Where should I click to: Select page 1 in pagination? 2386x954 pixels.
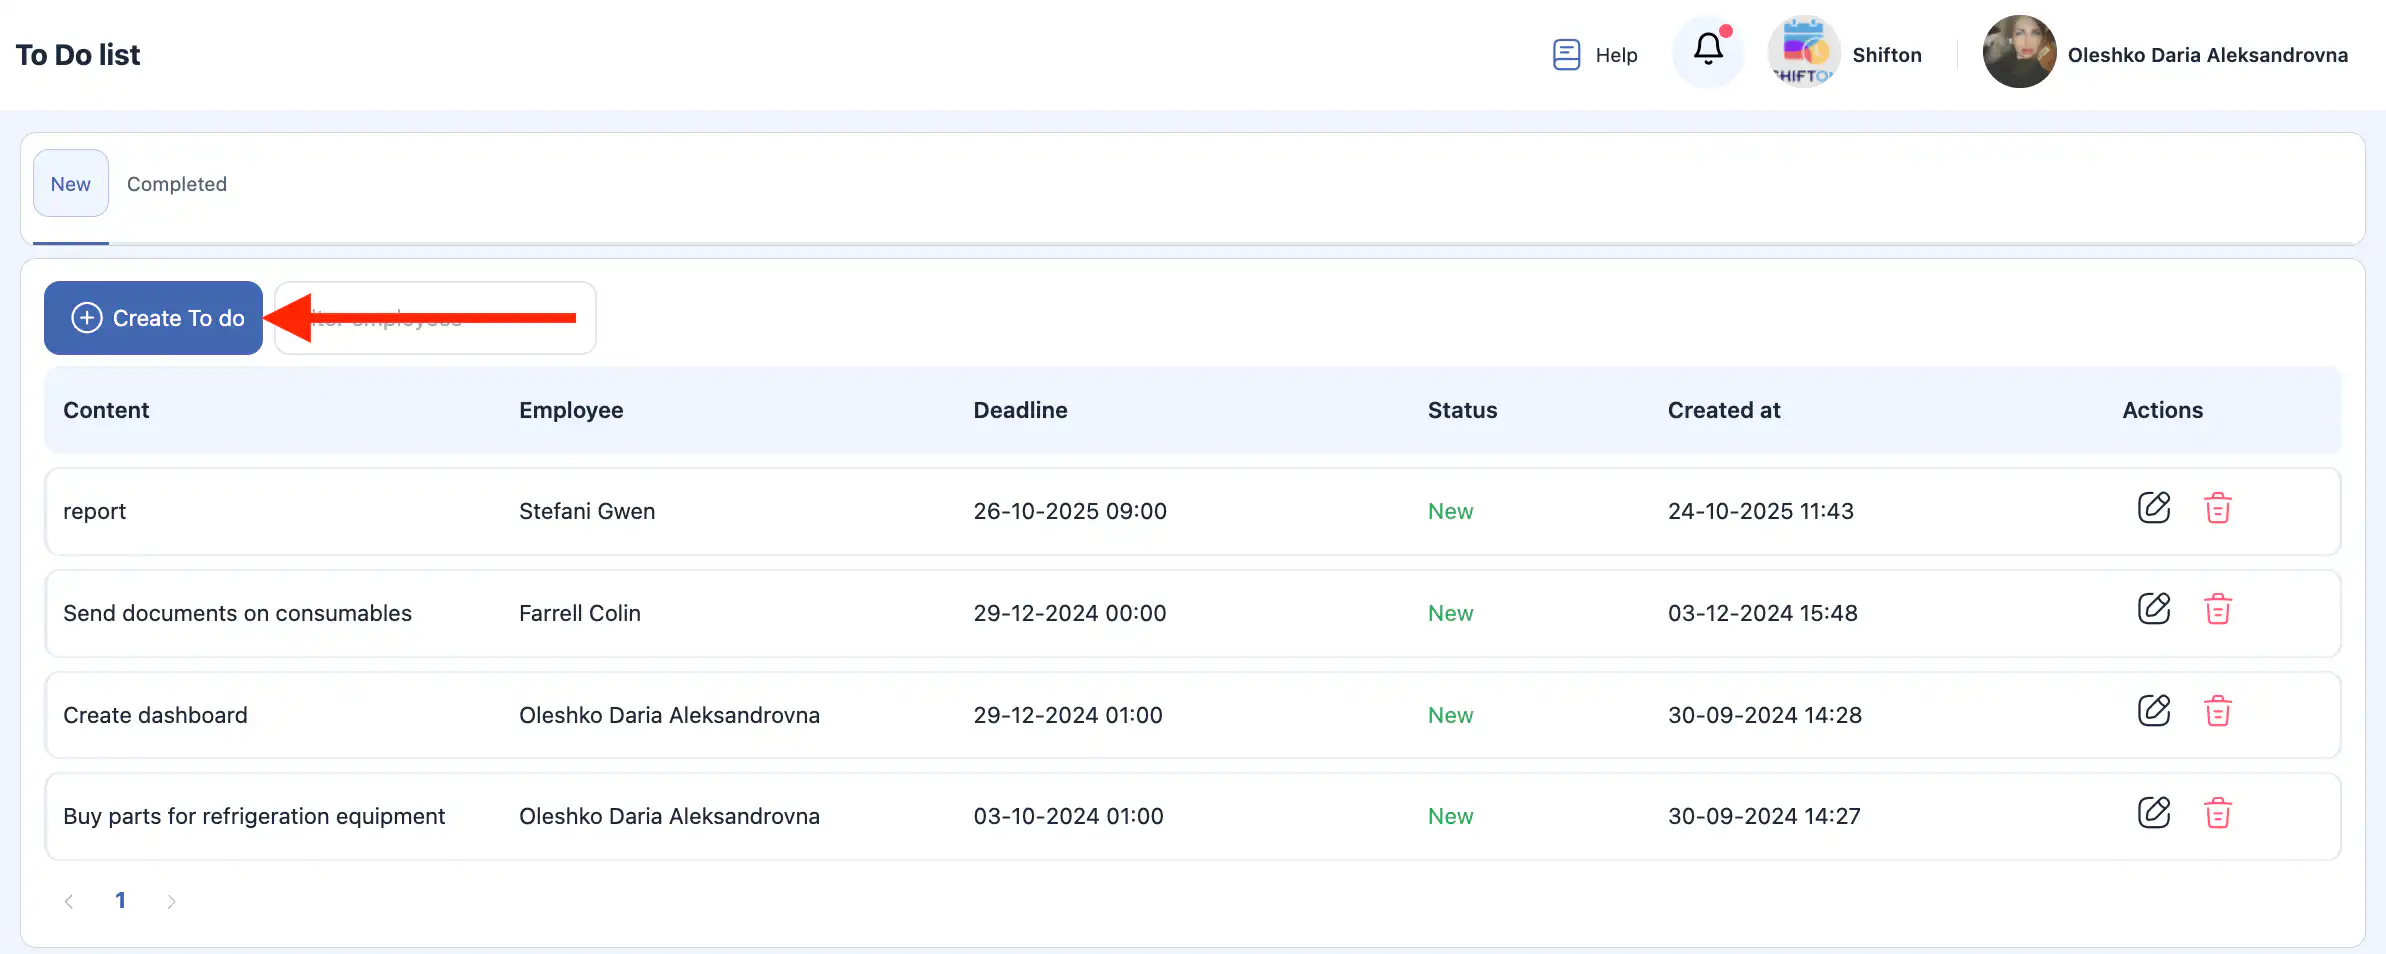click(x=120, y=901)
